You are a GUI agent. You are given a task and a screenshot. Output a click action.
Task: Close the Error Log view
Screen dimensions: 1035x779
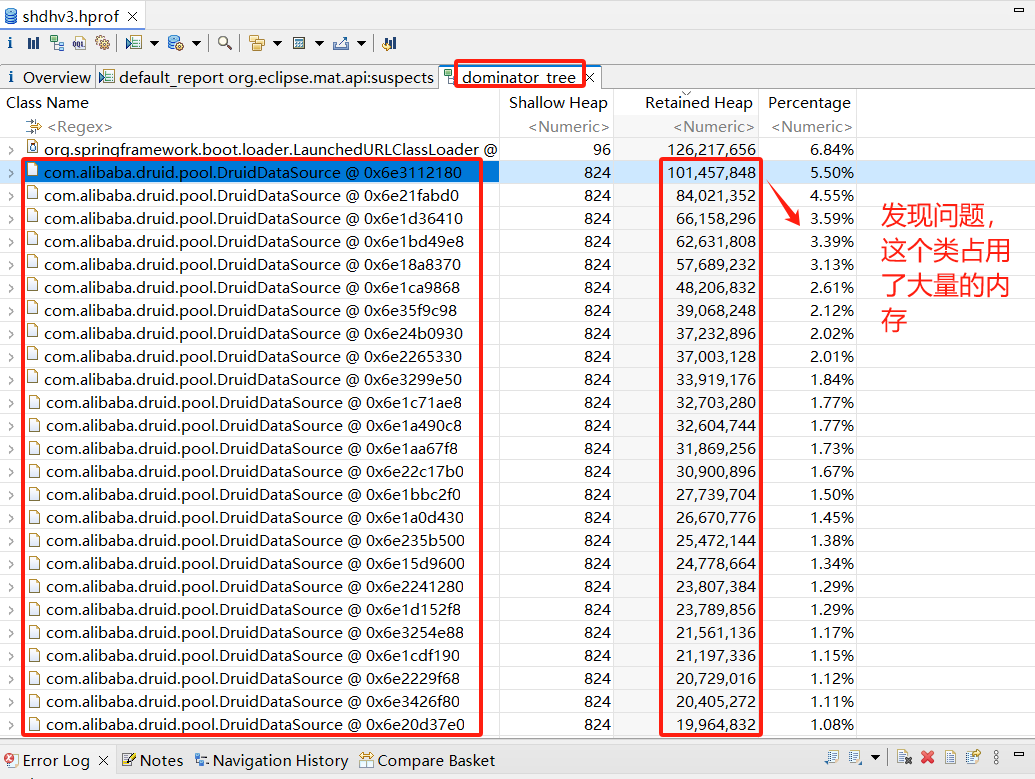pos(103,761)
